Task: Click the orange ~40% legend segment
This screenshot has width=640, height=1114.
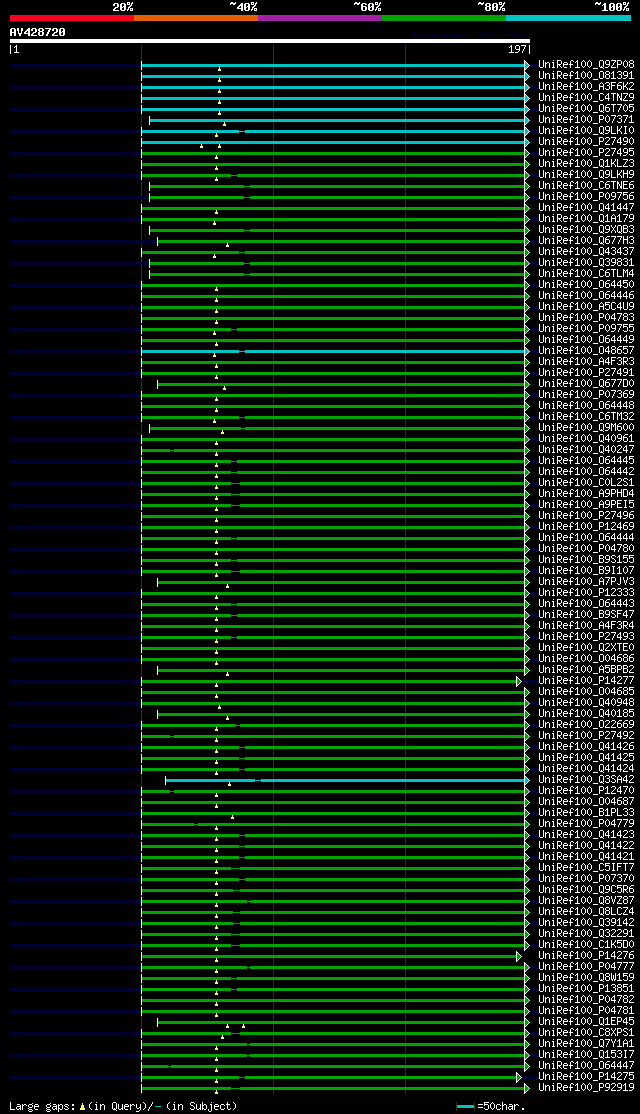Action: coord(196,18)
